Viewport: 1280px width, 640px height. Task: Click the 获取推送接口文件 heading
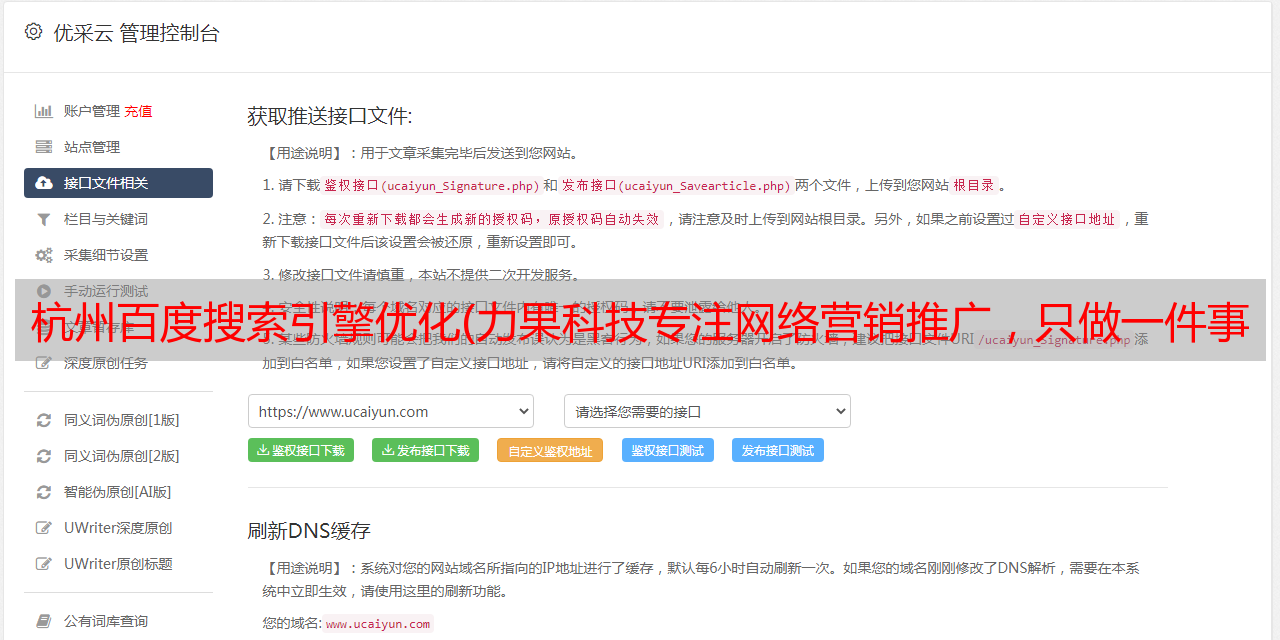click(x=330, y=116)
